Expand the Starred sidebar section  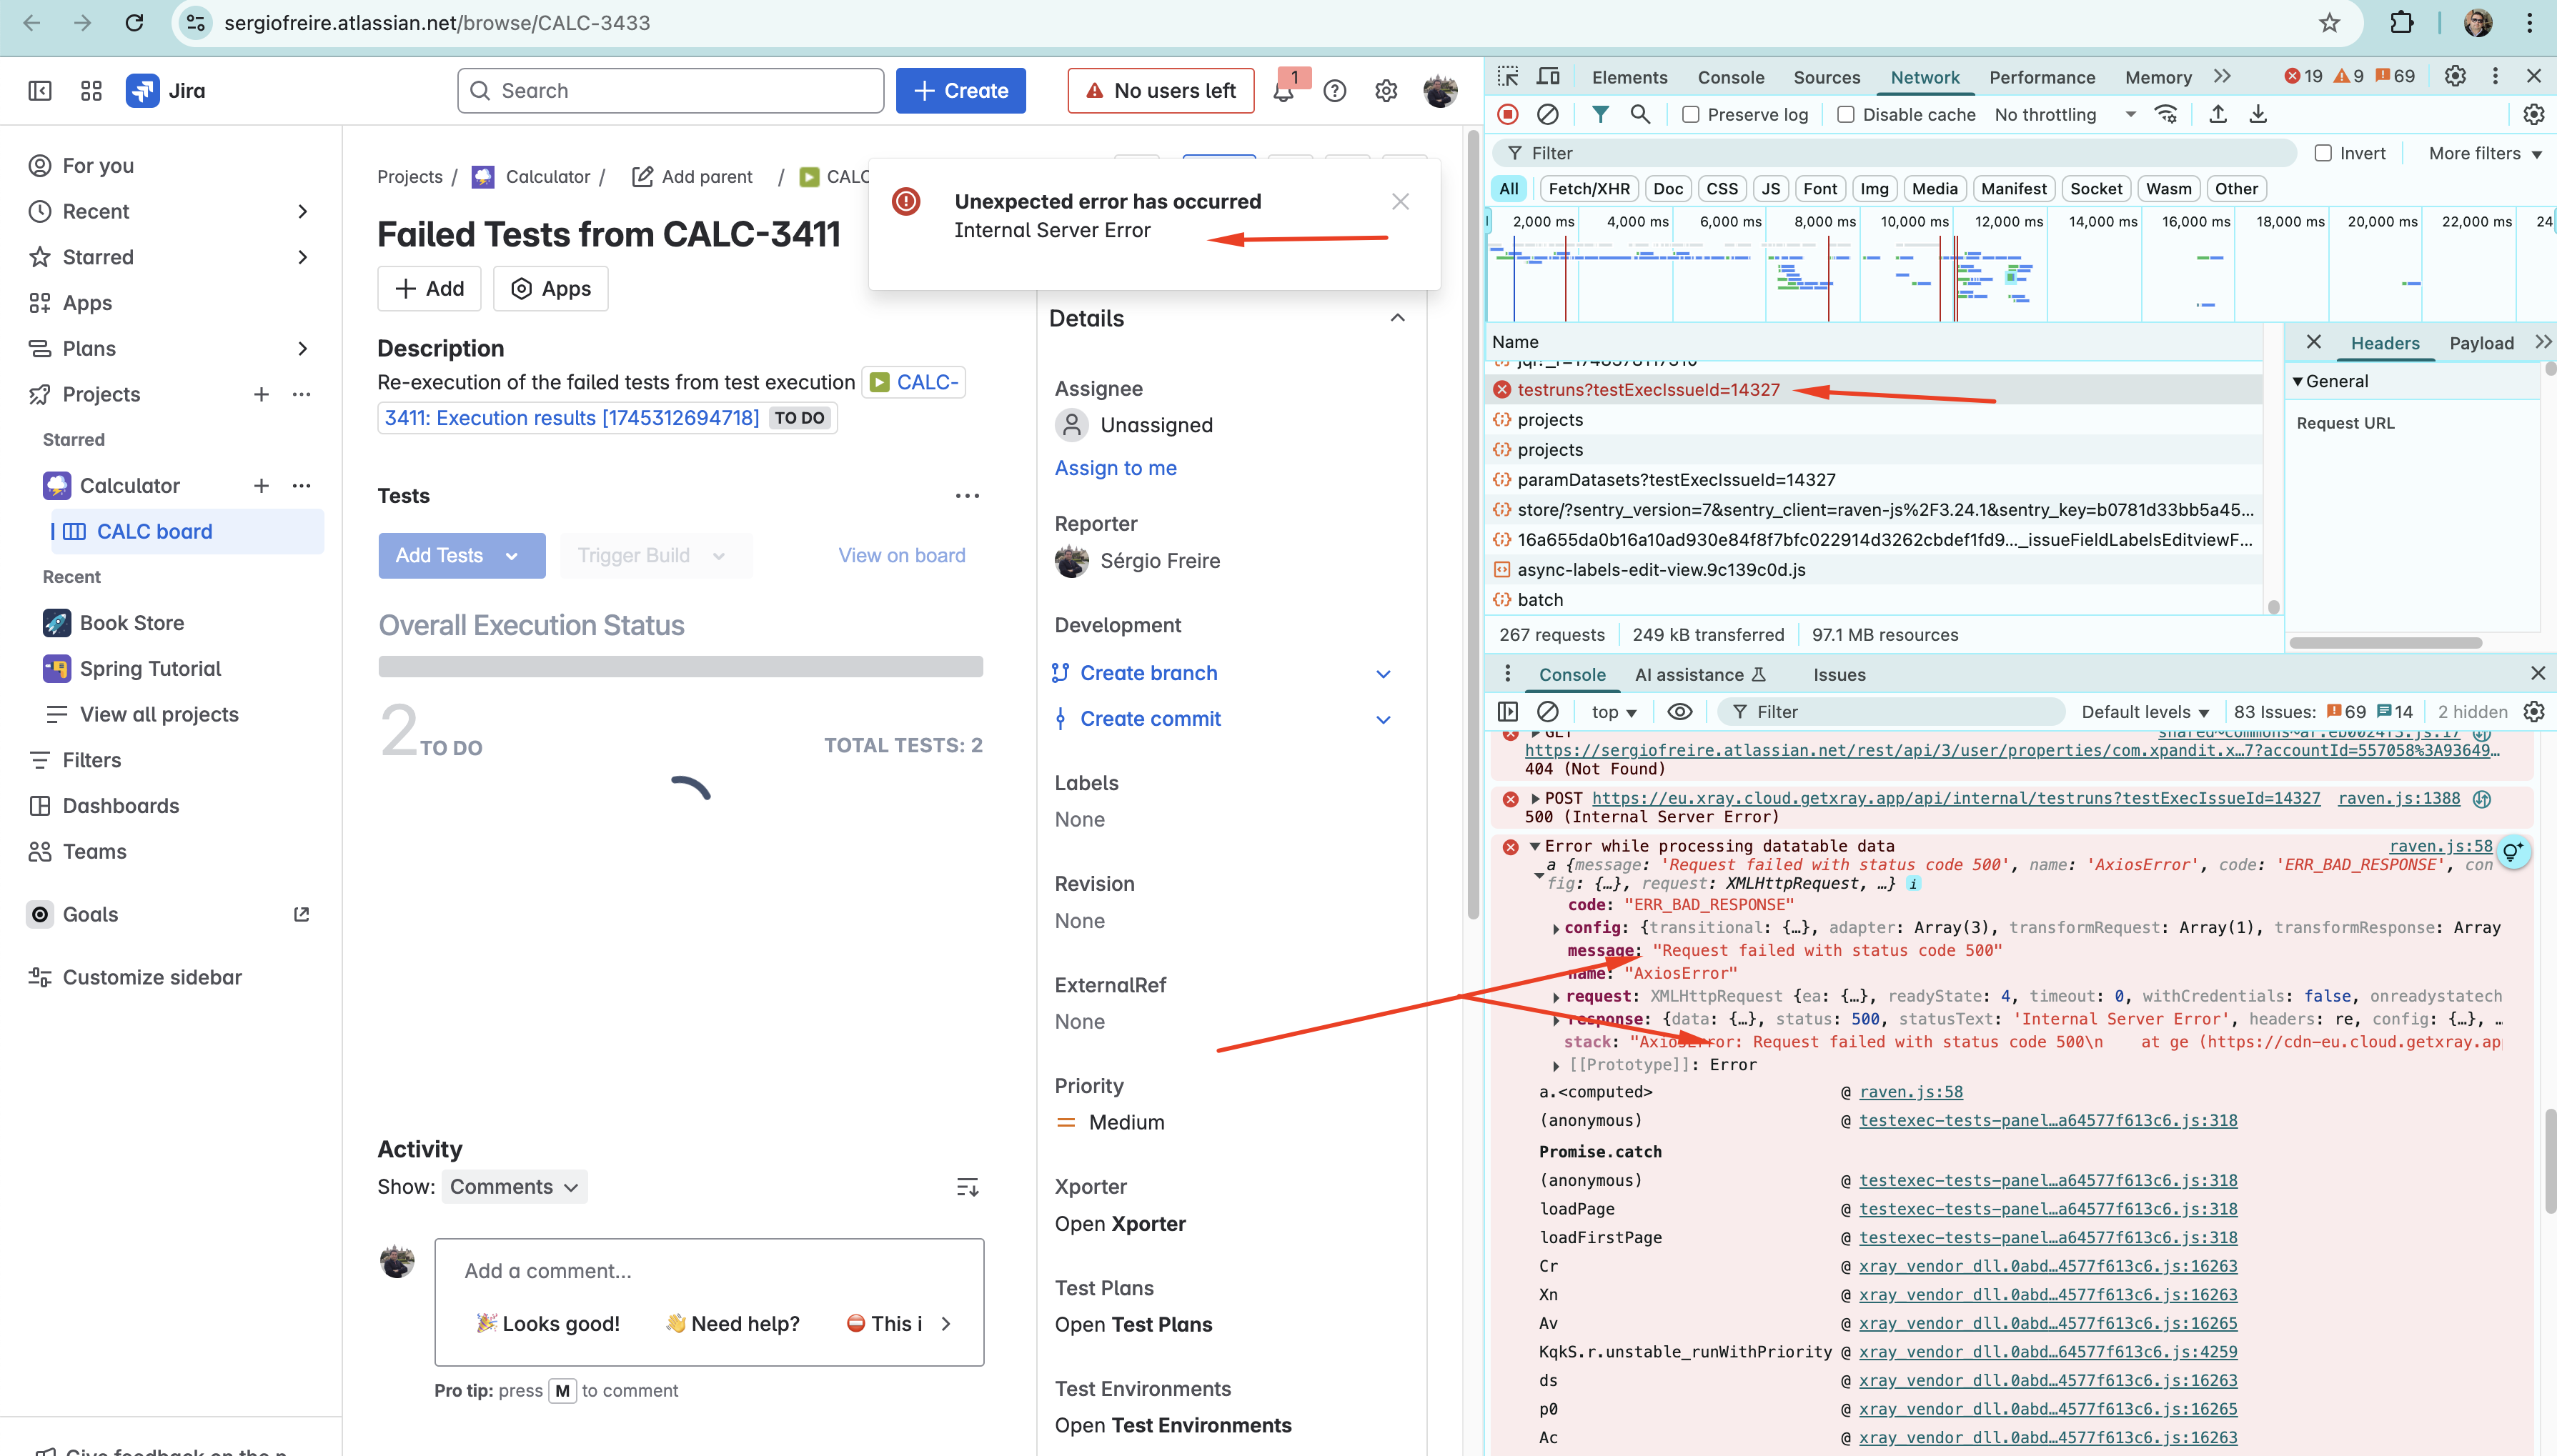(303, 257)
